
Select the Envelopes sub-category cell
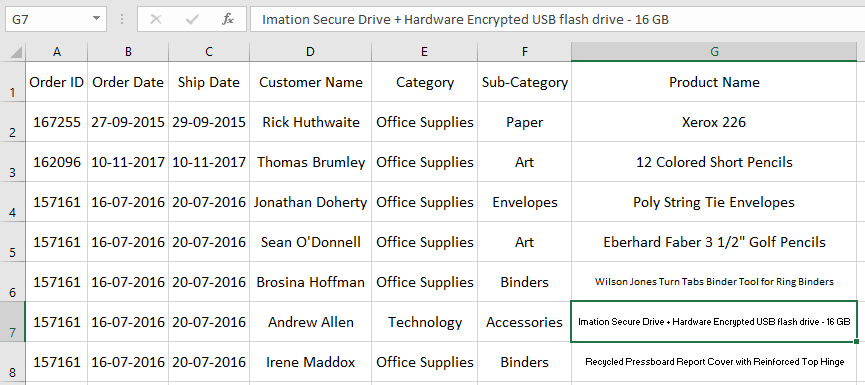[524, 202]
